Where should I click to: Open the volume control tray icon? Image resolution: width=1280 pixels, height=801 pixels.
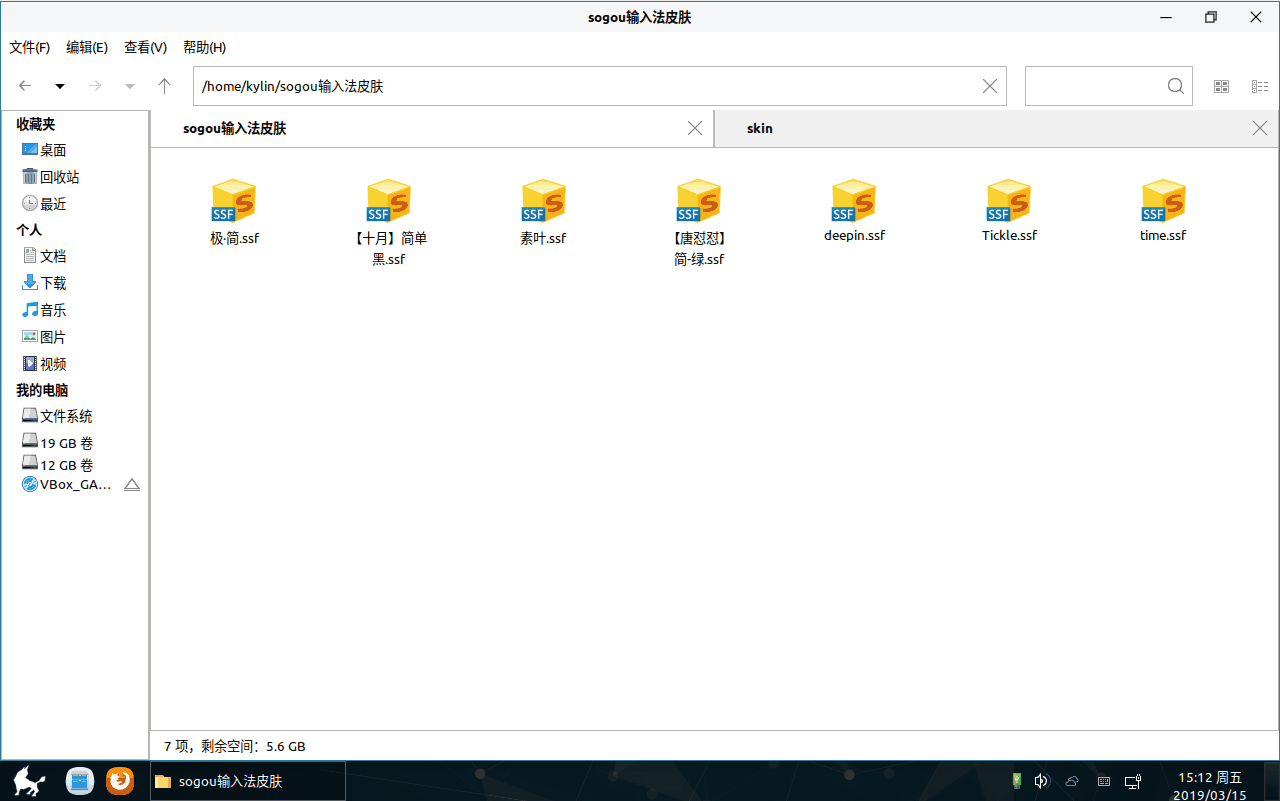(1041, 781)
